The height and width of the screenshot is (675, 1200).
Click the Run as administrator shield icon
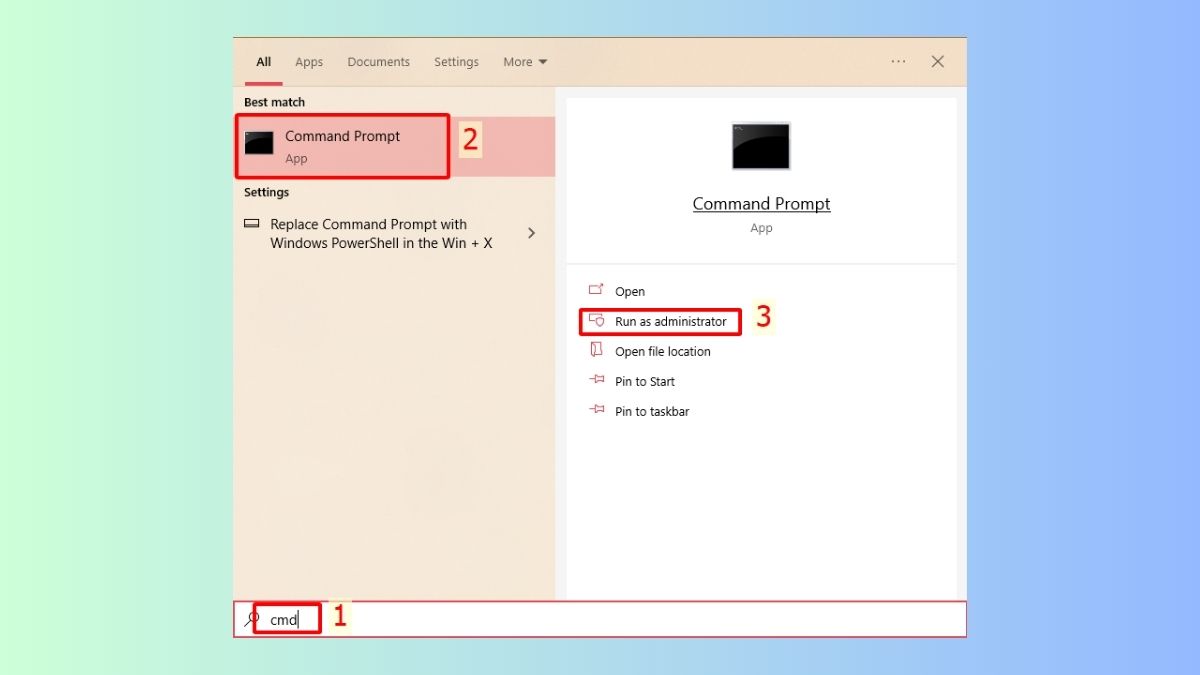[x=596, y=320]
